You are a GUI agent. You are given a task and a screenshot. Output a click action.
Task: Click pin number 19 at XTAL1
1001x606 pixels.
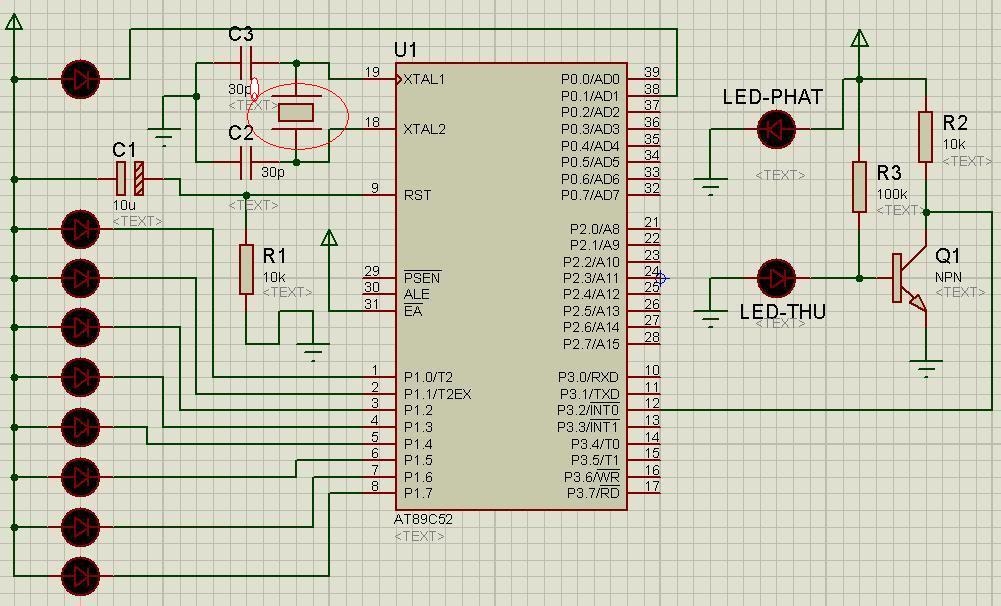click(x=372, y=72)
